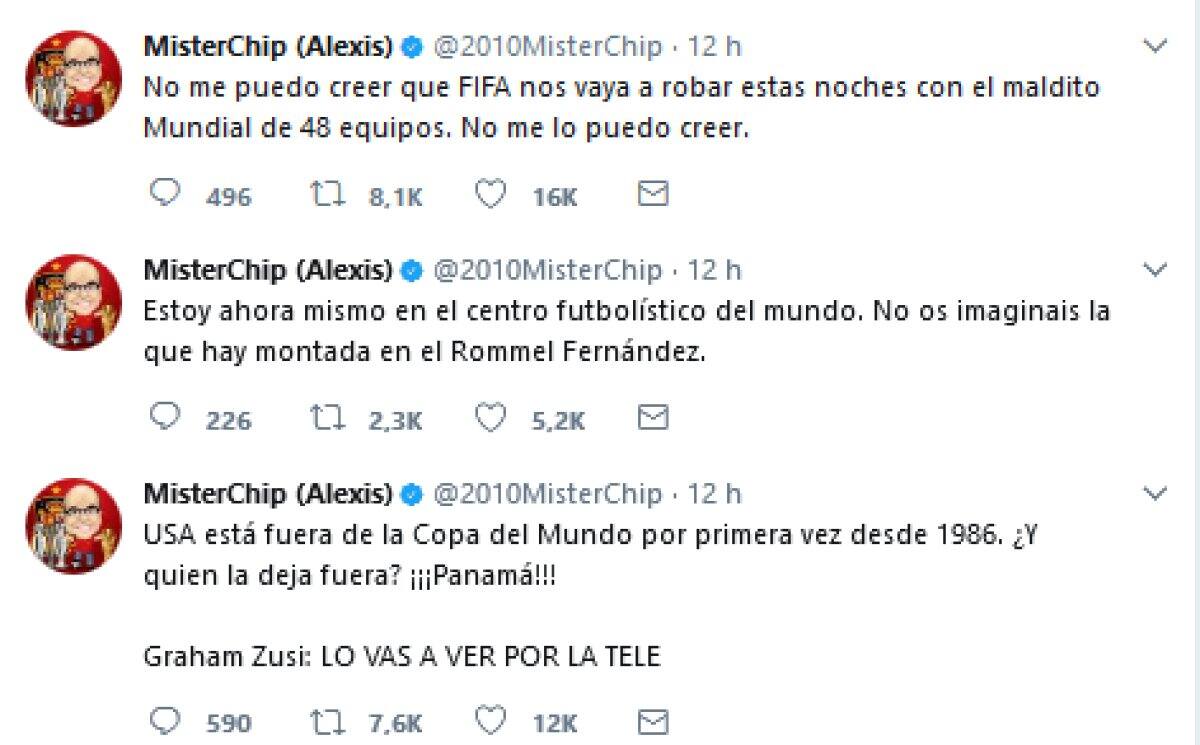Reply to the FIFA 48 equipos tweet
This screenshot has width=1200, height=745.
tap(164, 193)
